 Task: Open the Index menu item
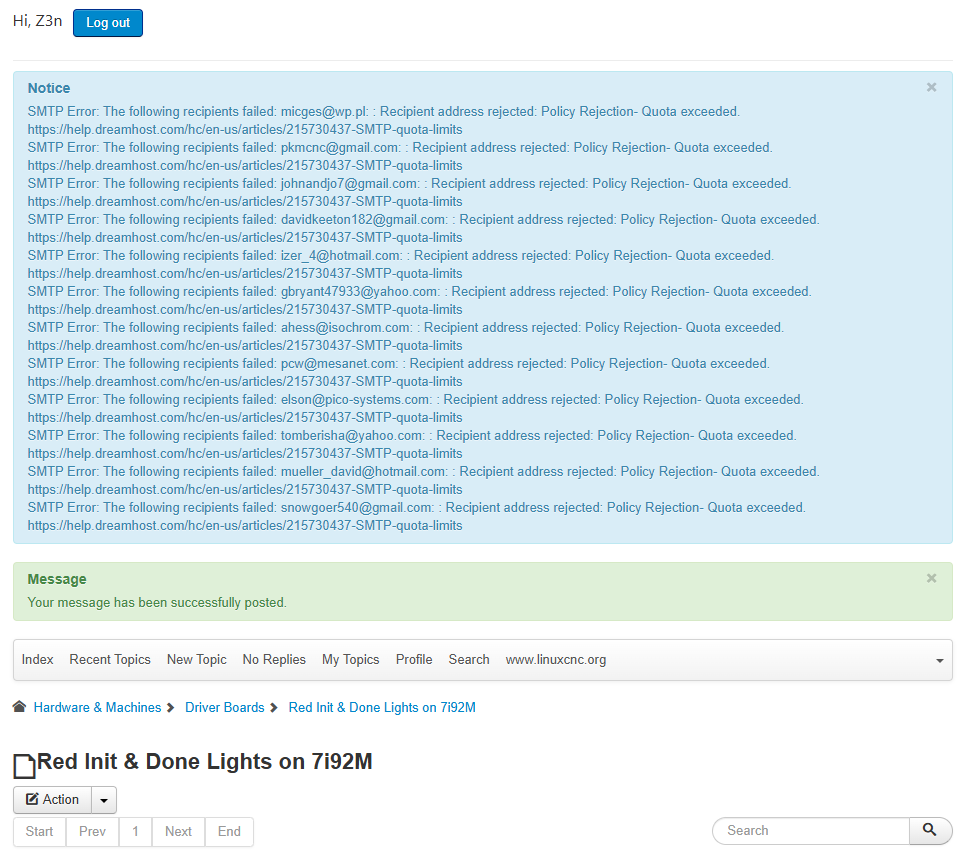(x=38, y=660)
